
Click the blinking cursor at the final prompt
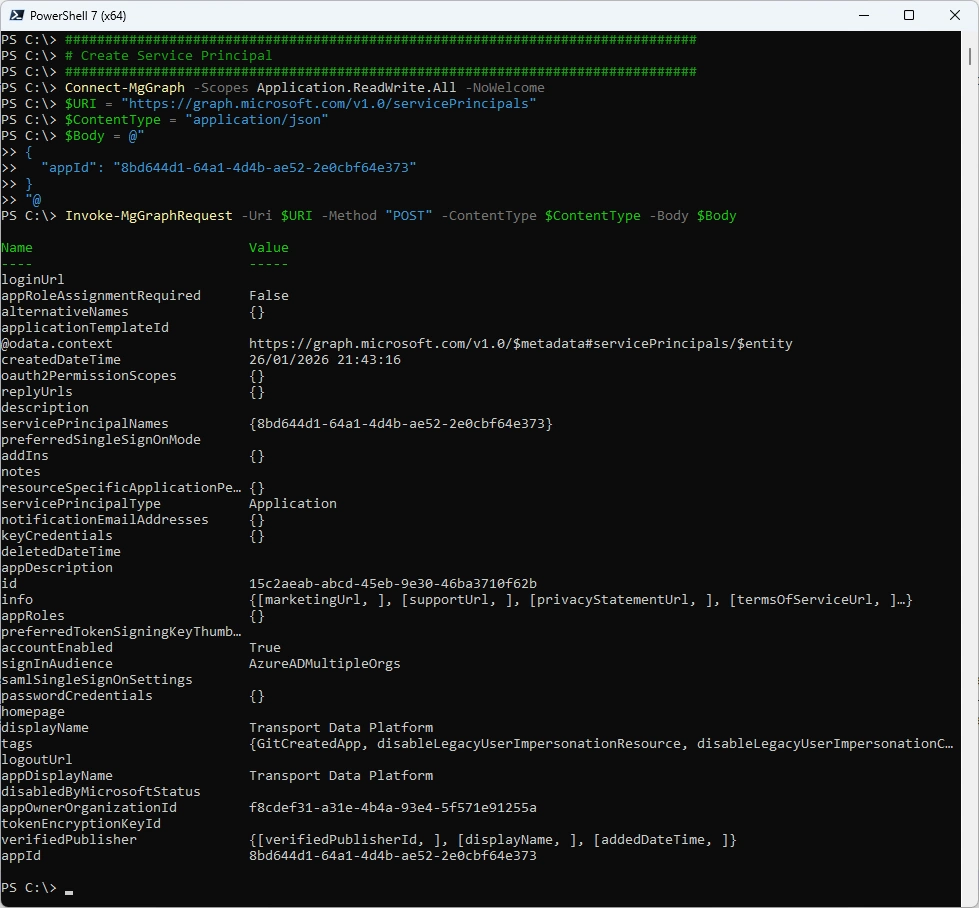click(x=69, y=889)
